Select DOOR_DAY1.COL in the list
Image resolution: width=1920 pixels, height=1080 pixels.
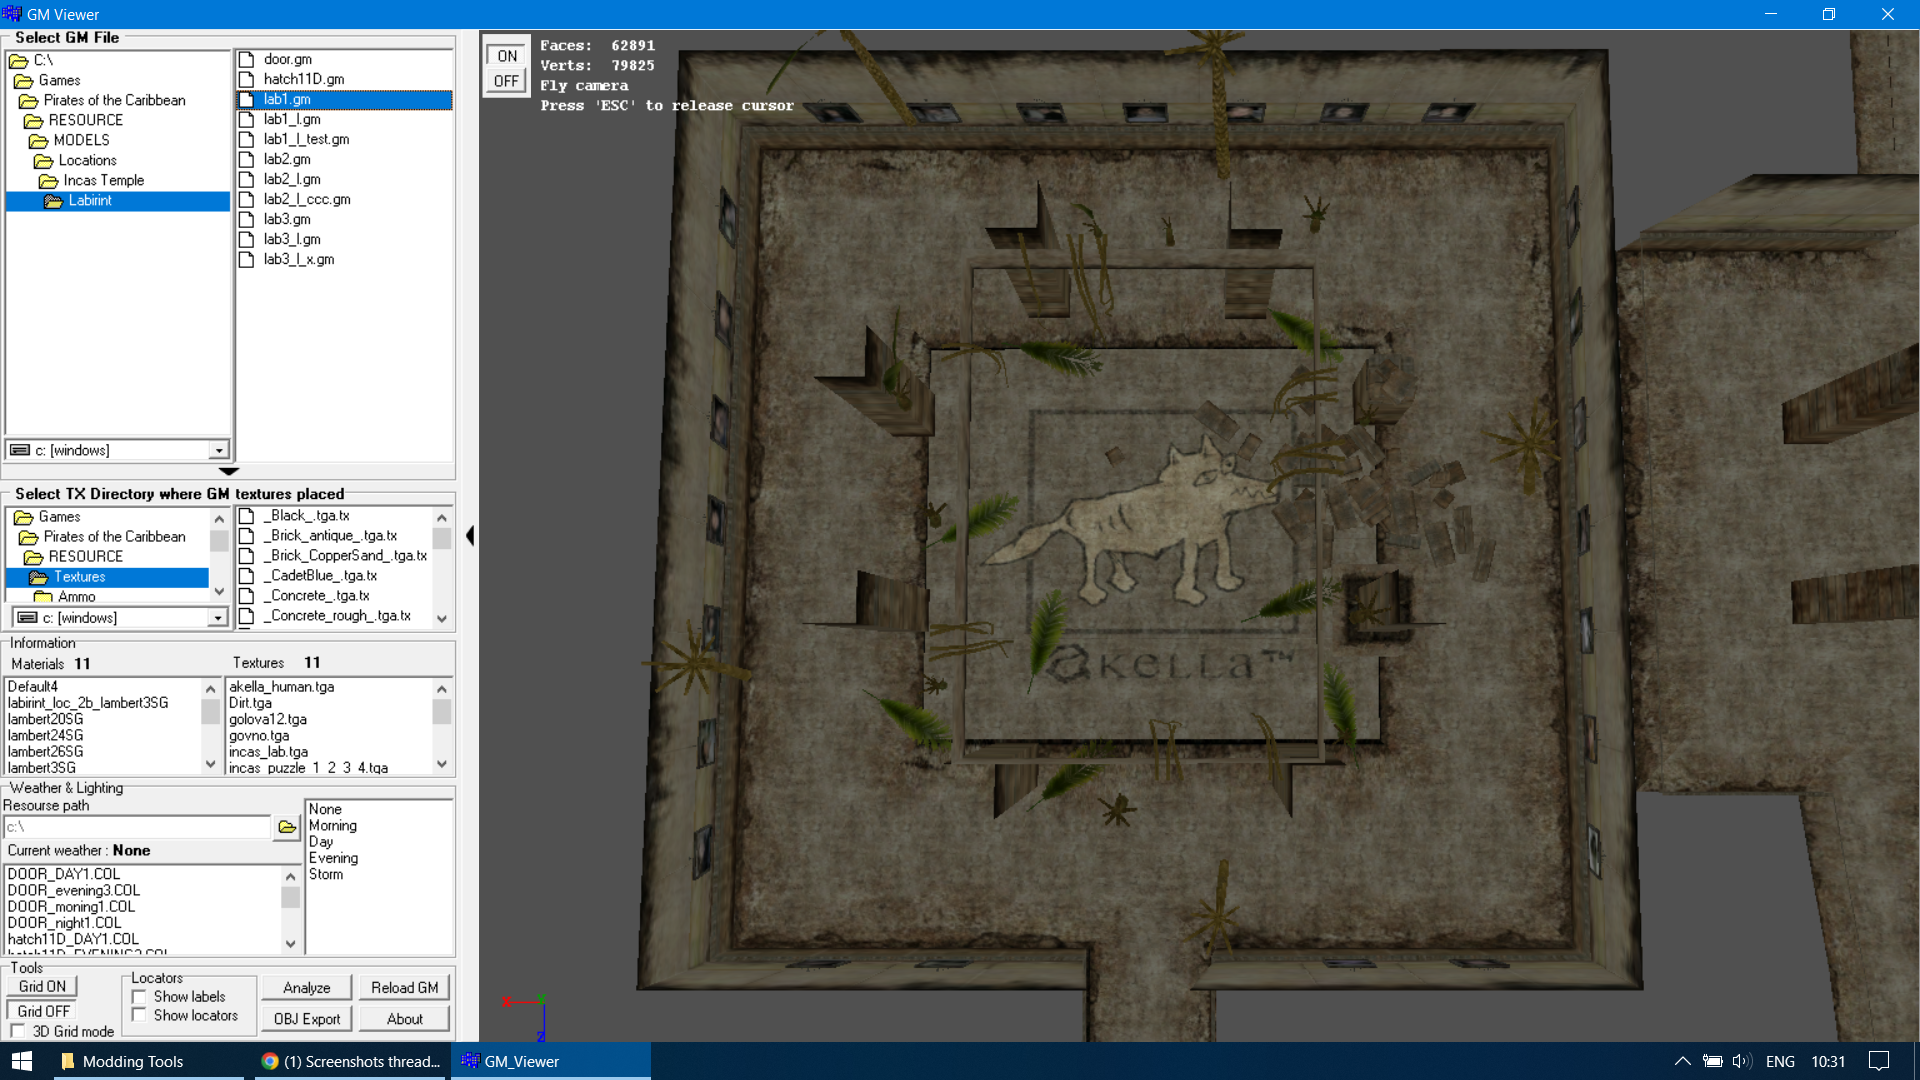click(64, 874)
